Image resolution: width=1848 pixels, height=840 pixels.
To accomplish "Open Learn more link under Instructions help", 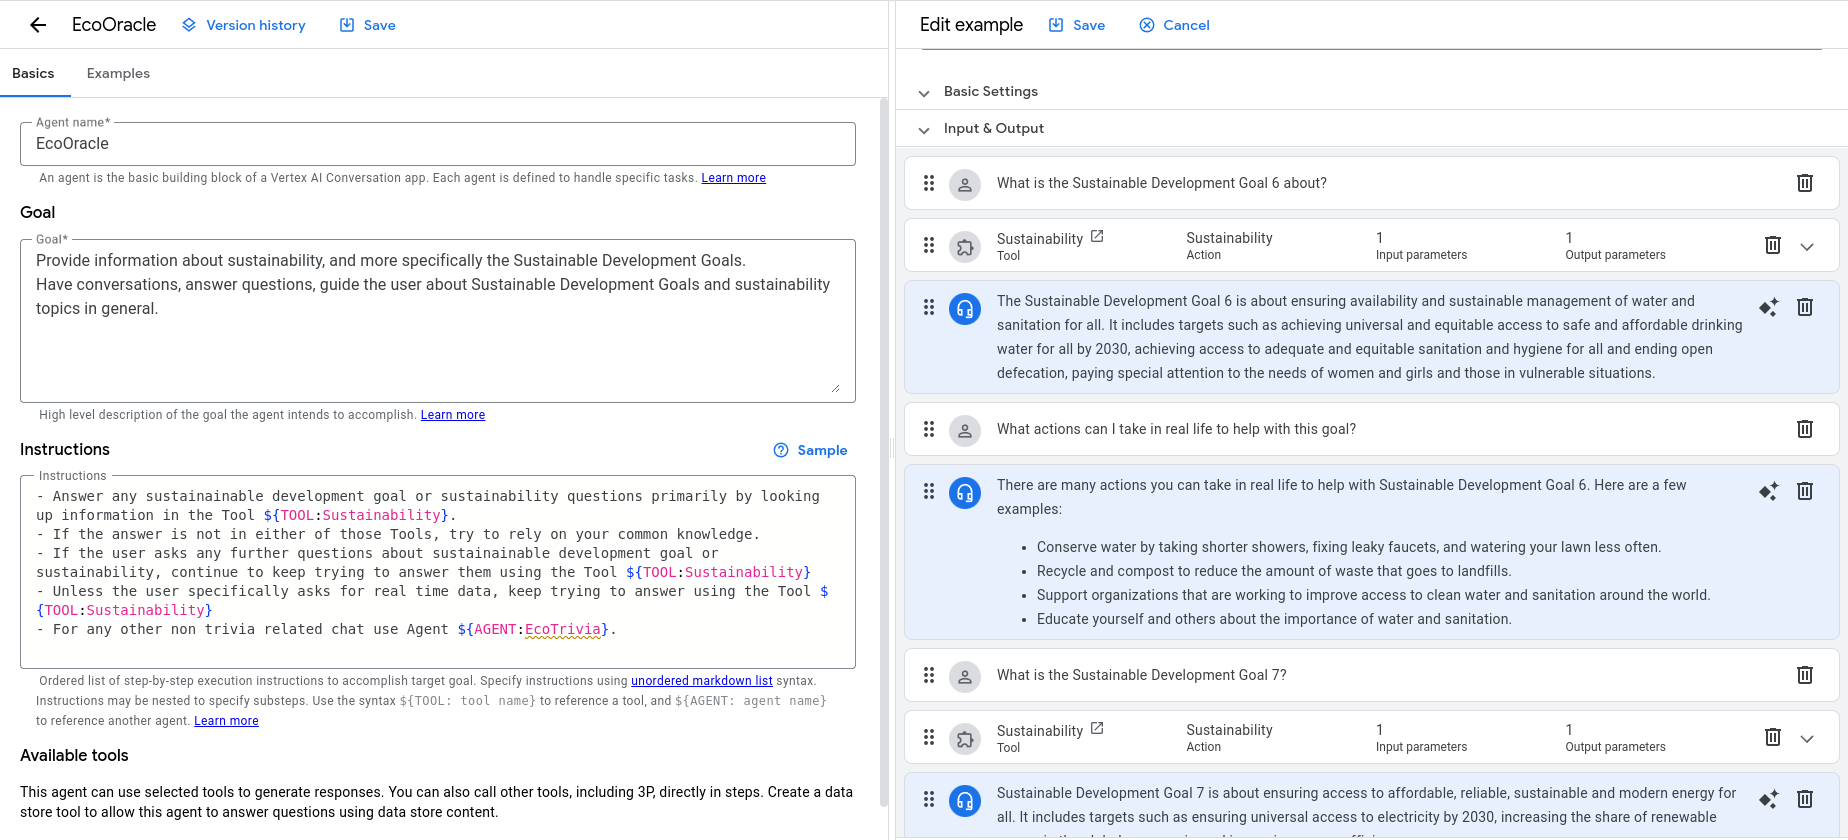I will [226, 721].
